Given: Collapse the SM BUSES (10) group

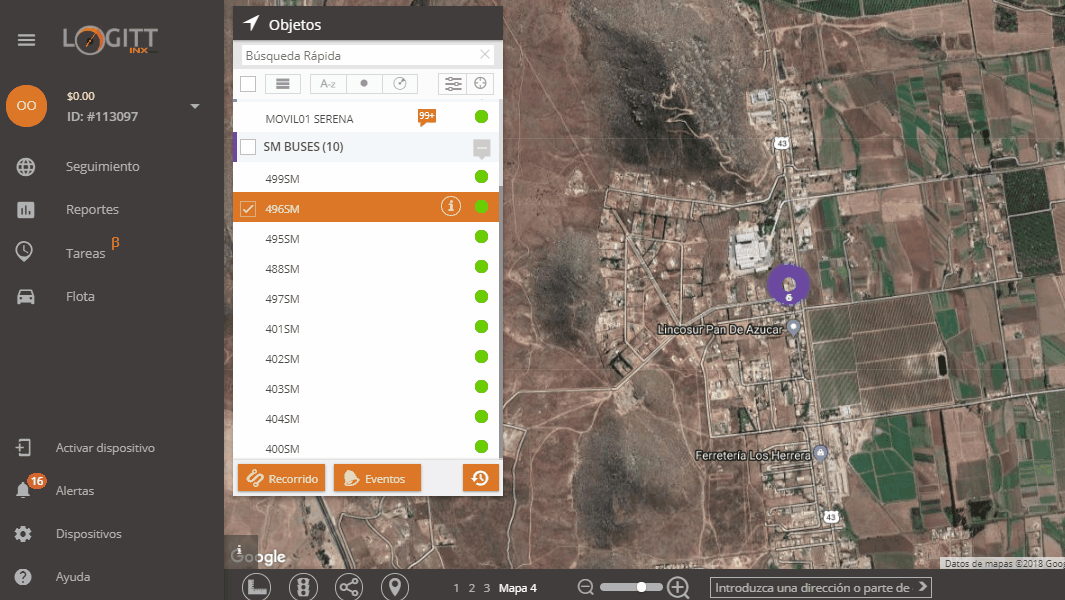Looking at the screenshot, I should (482, 148).
